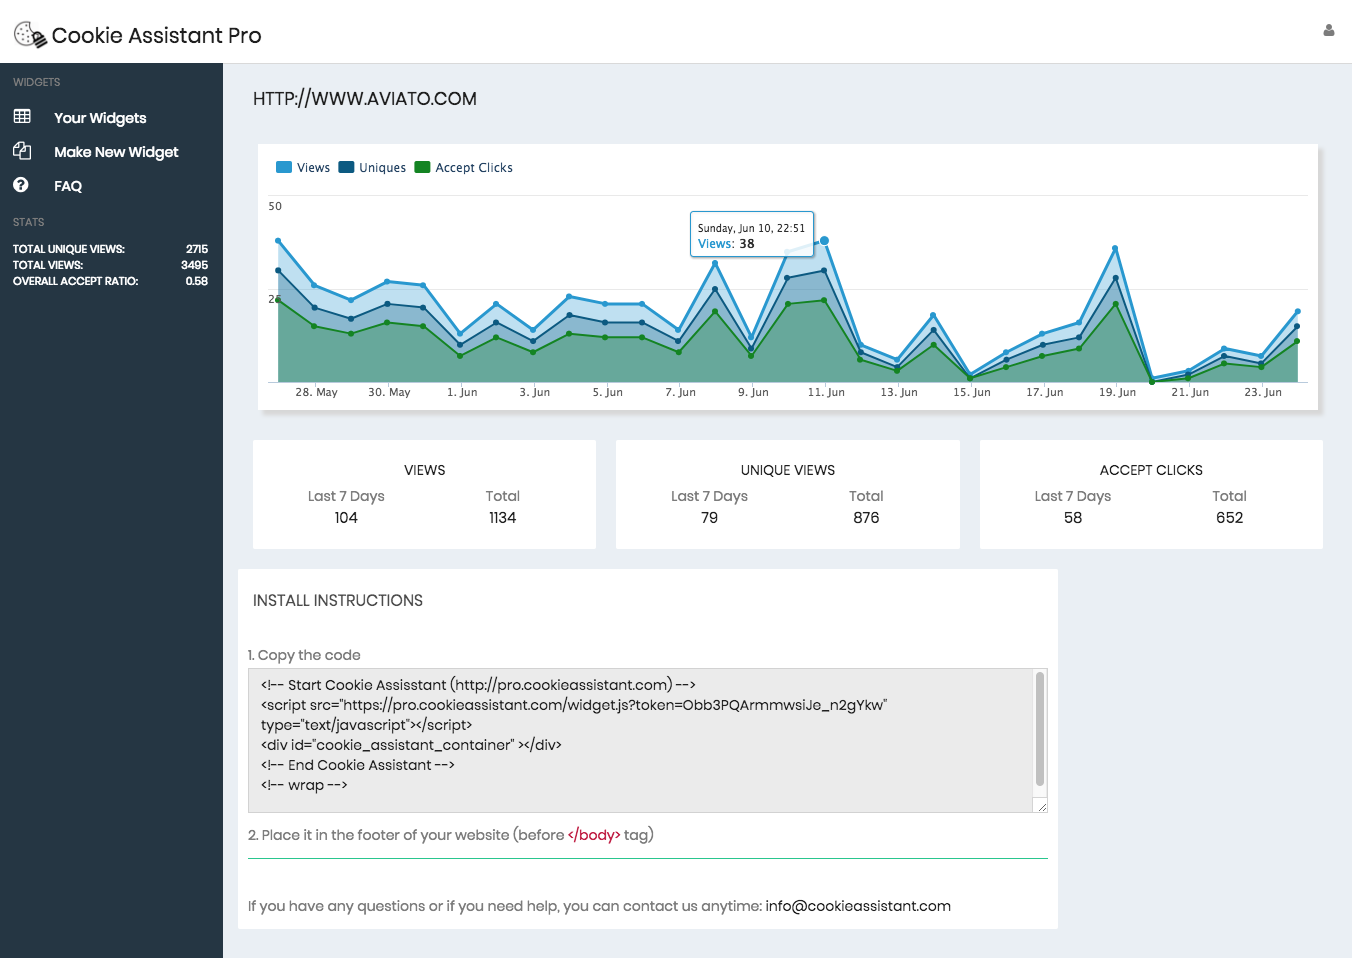Click the Accept Clicks total value 652
Screen dimensions: 1352x958
point(1229,518)
